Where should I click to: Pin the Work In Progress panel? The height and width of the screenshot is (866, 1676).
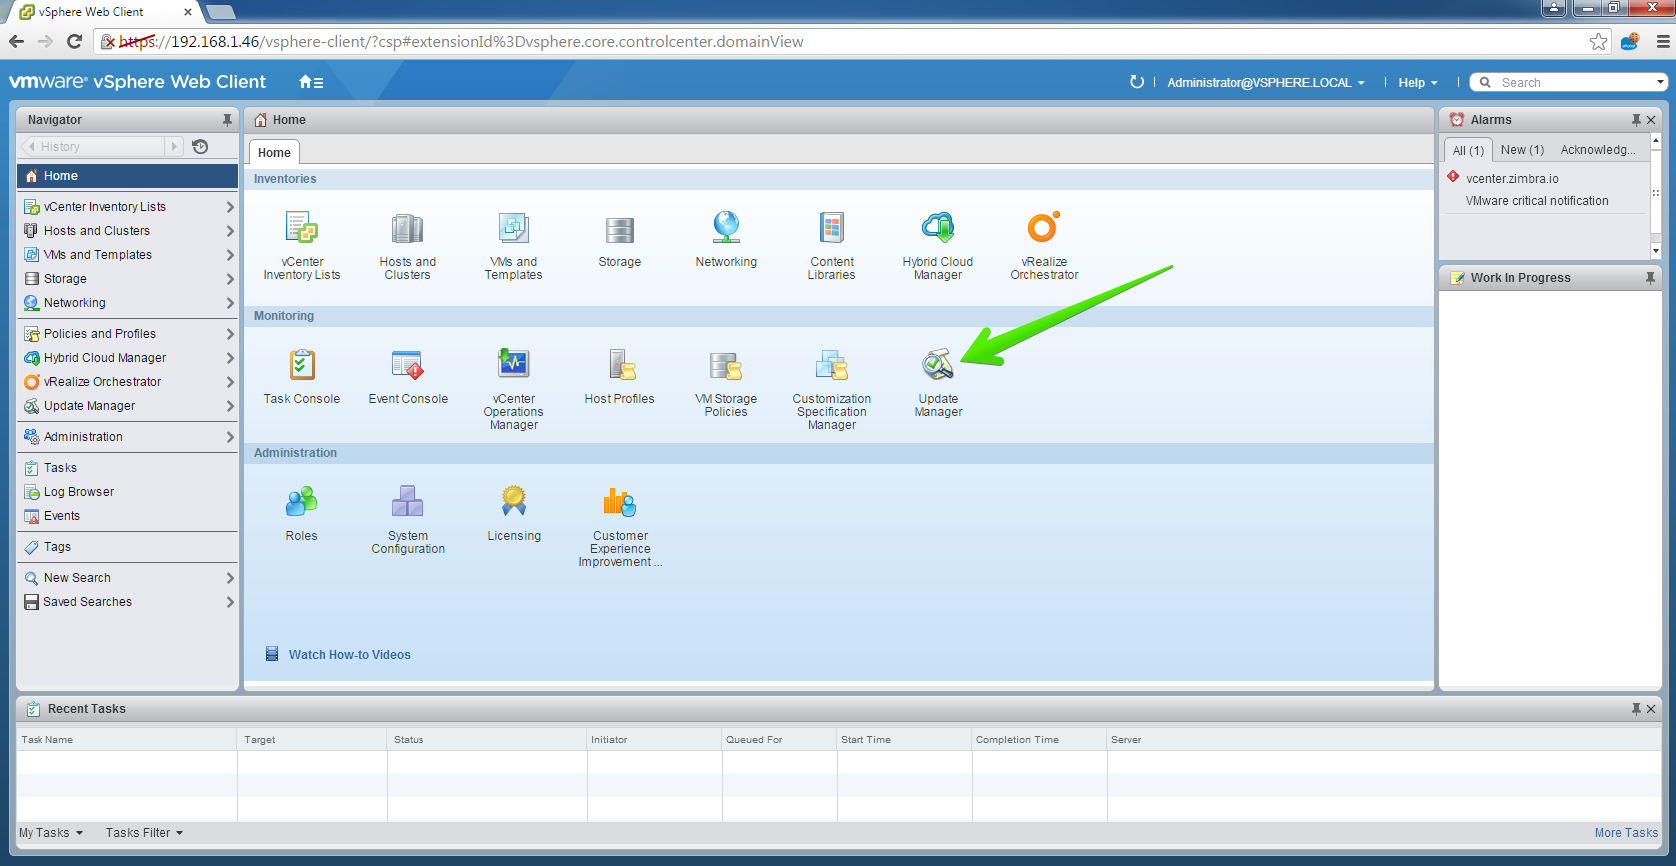(1650, 278)
